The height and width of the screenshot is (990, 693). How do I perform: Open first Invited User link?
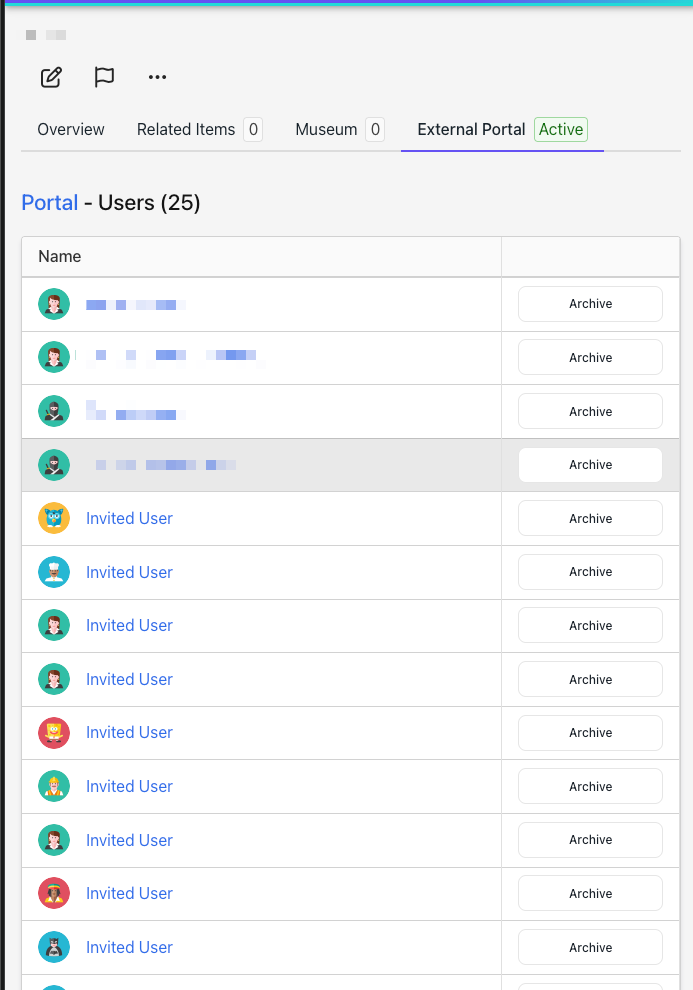tap(129, 518)
